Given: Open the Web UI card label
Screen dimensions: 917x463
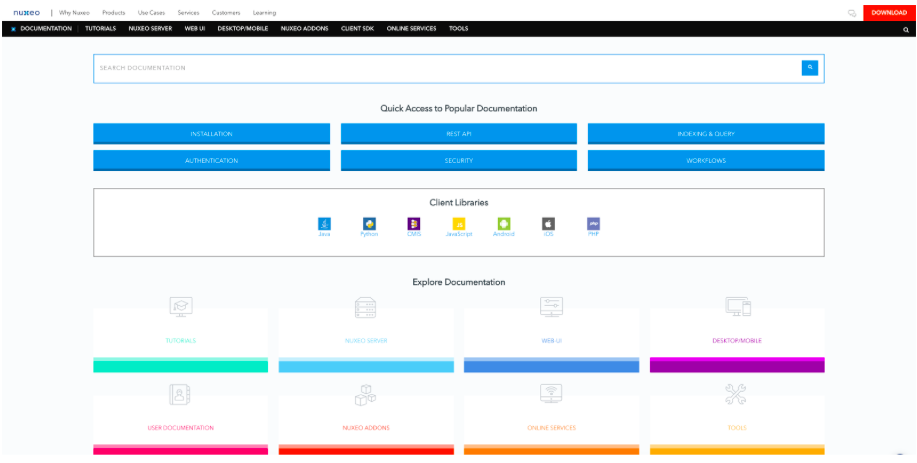Looking at the screenshot, I should [x=551, y=341].
